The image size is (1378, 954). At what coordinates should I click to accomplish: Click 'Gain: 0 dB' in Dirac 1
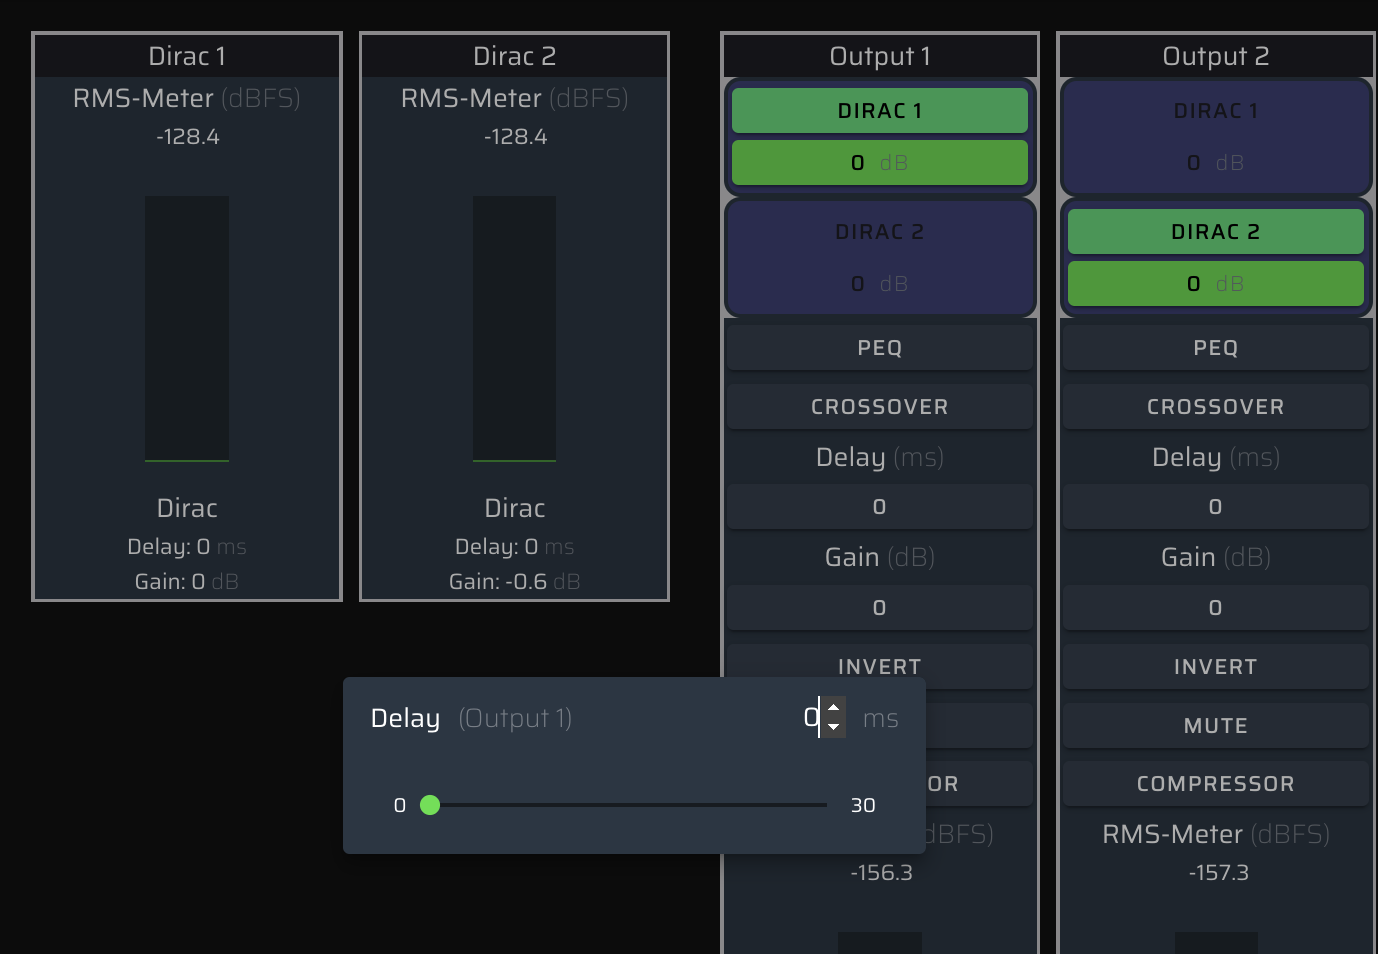[x=187, y=581]
